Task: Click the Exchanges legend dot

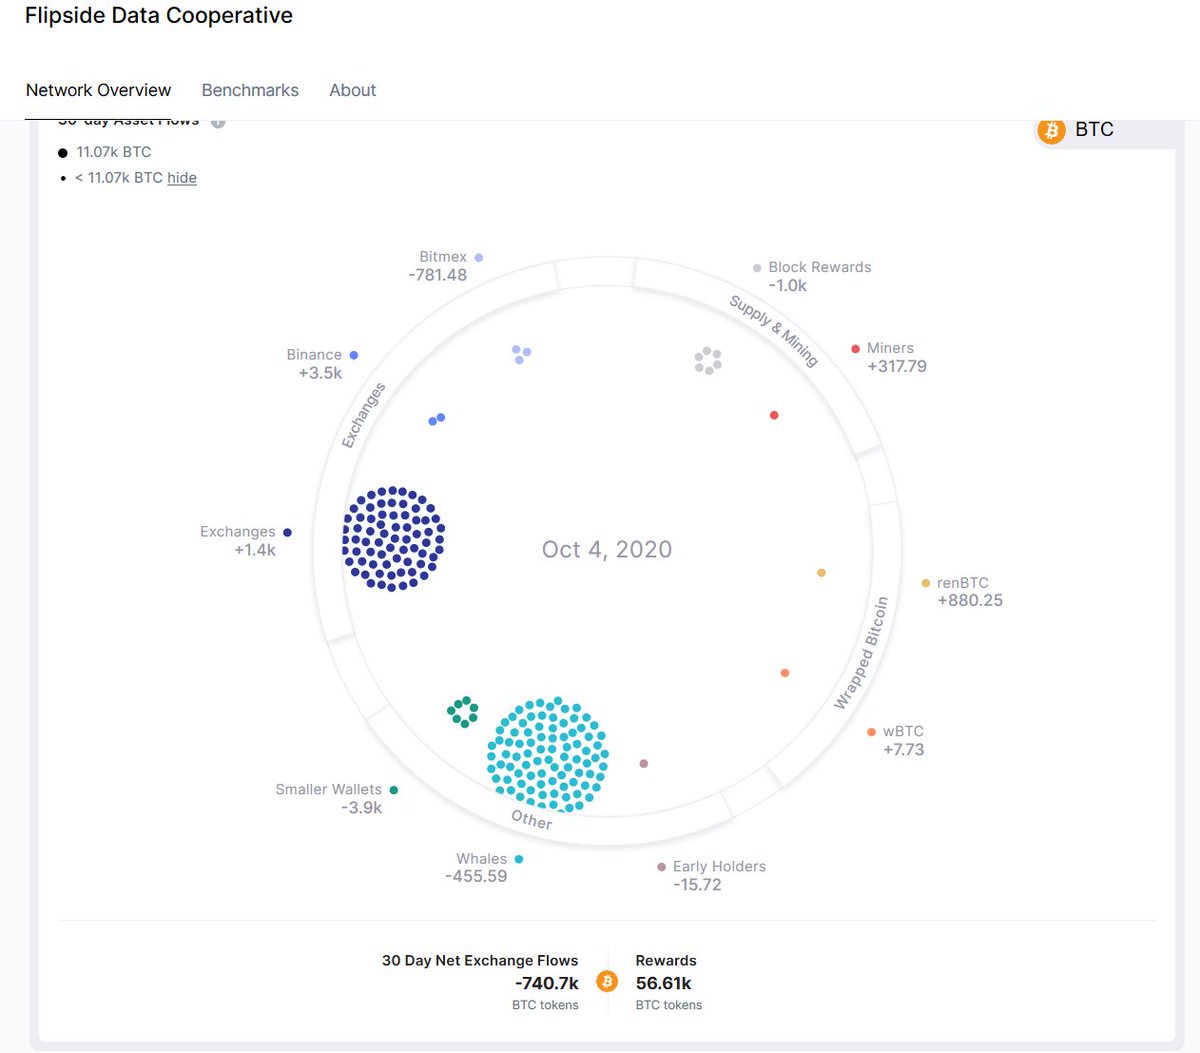Action: click(x=287, y=533)
